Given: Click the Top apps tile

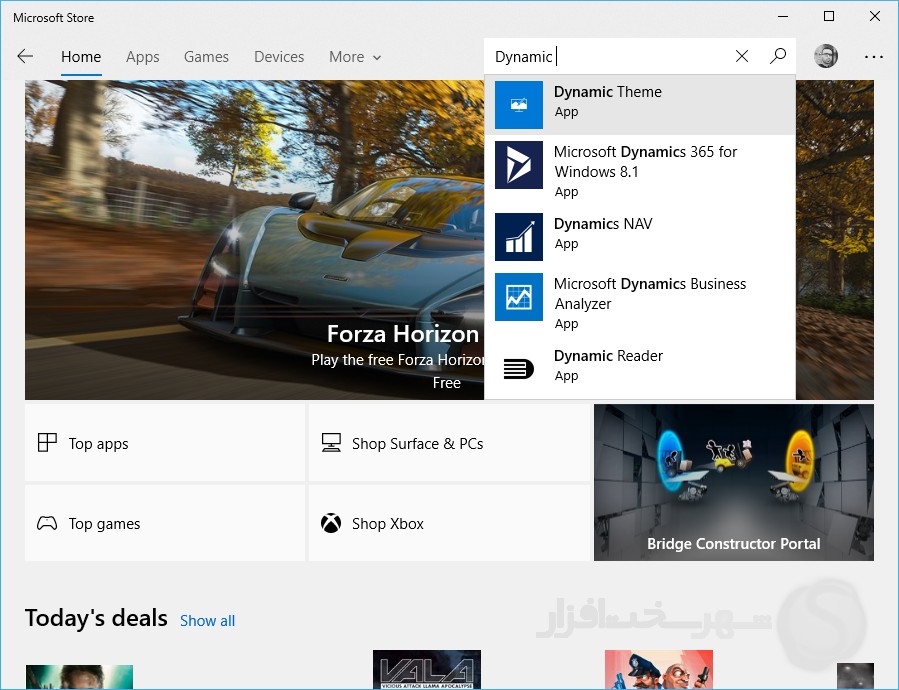Looking at the screenshot, I should pos(164,443).
